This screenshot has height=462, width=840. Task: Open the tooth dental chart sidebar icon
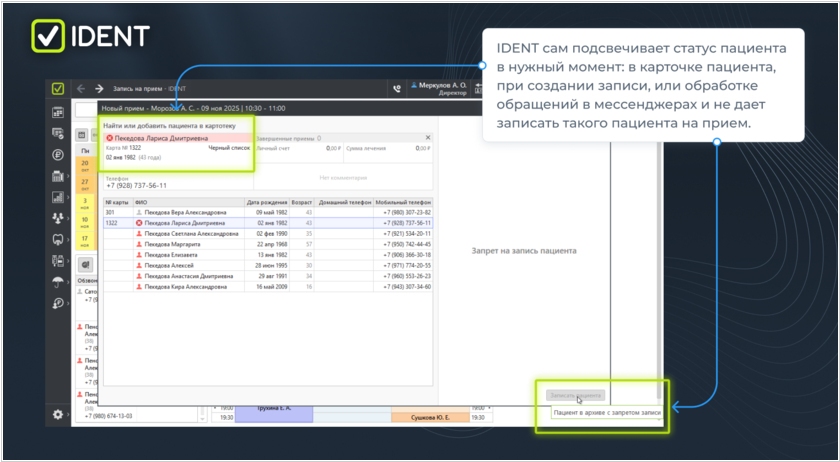pos(58,239)
